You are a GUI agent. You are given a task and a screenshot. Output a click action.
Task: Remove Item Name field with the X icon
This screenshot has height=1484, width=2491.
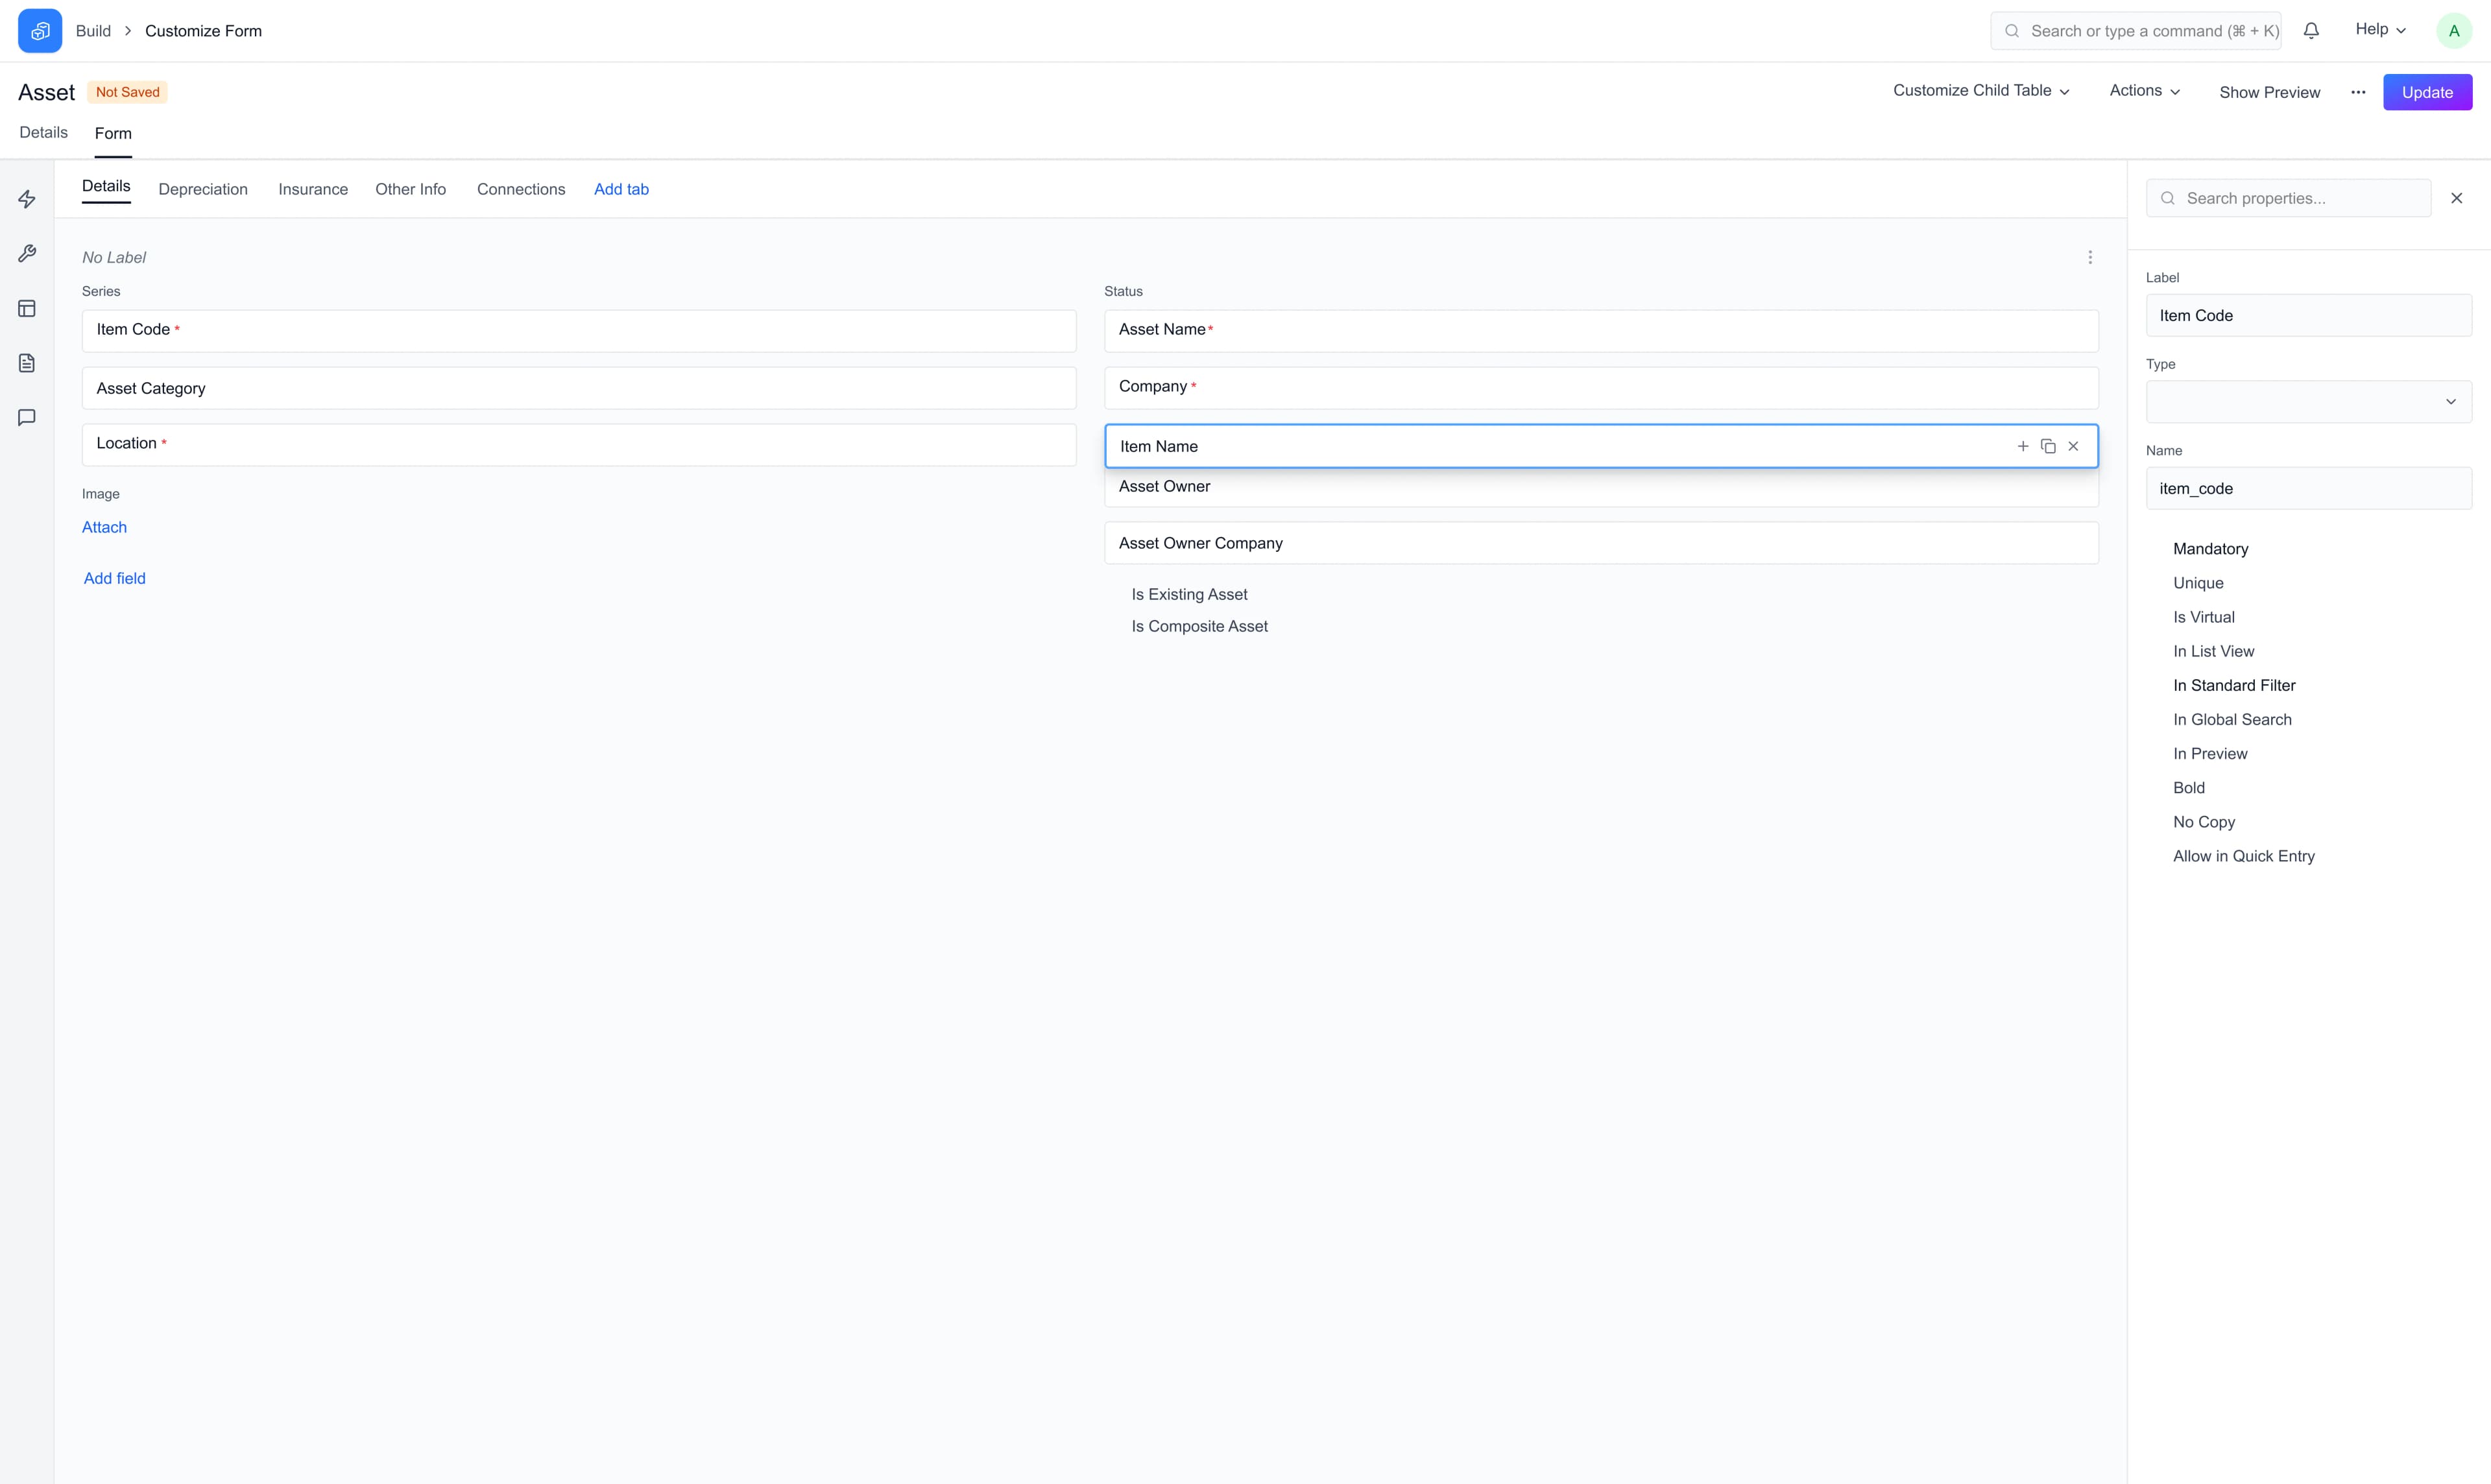click(2073, 446)
